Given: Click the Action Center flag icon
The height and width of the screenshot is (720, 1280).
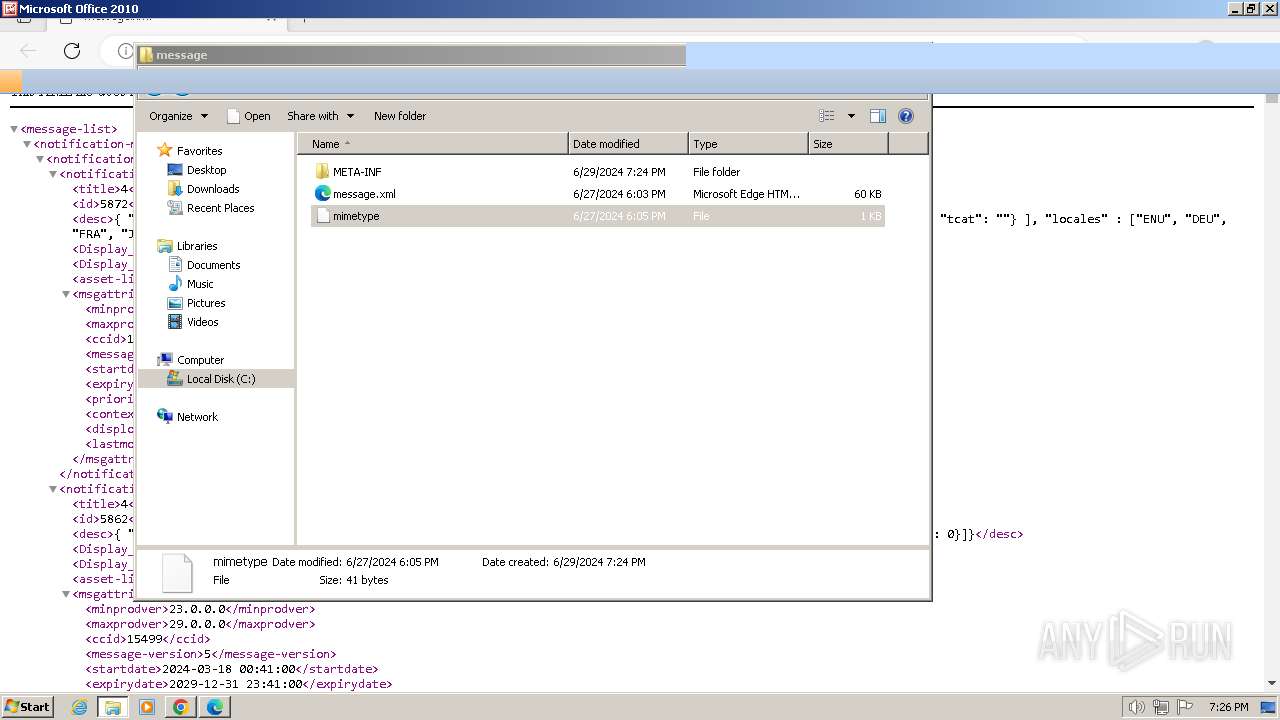Looking at the screenshot, I should pyautogui.click(x=1184, y=707).
